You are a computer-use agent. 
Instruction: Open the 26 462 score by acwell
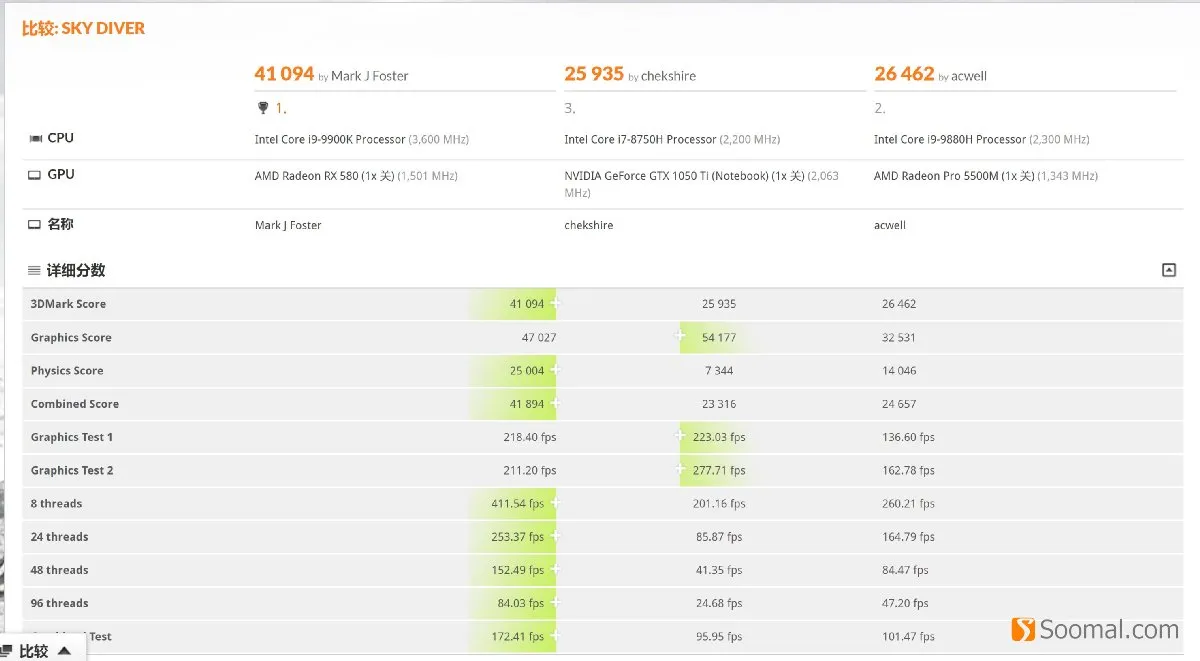pyautogui.click(x=904, y=73)
